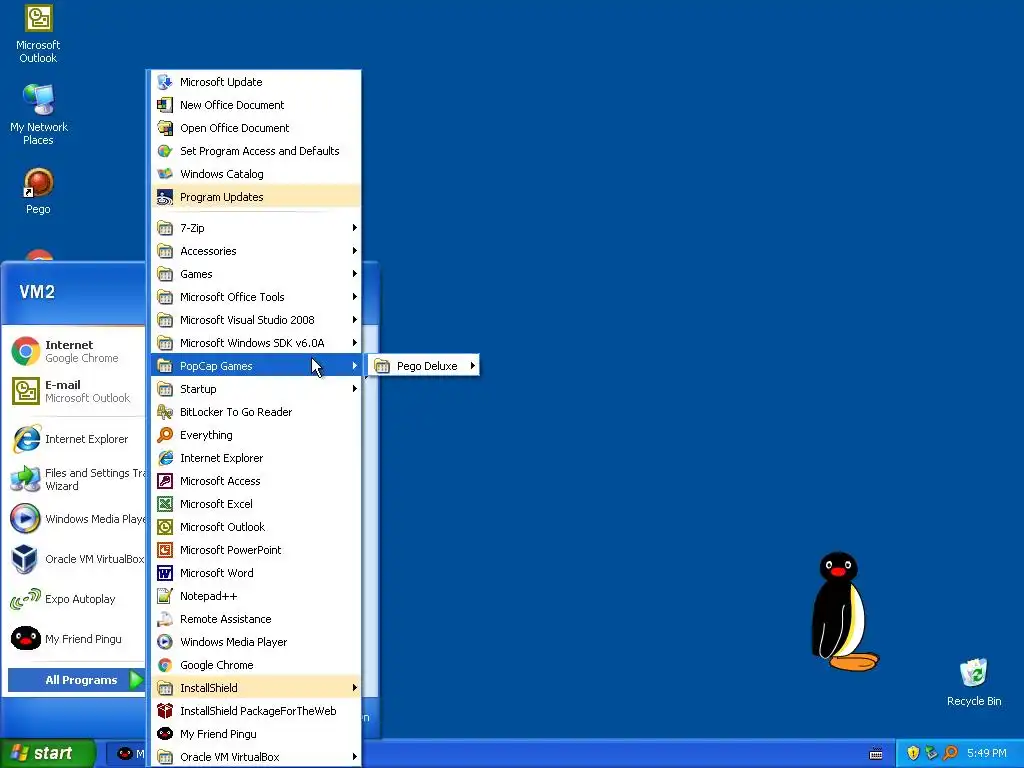
Task: Launch Set Program Access and Defaults
Action: [256, 151]
